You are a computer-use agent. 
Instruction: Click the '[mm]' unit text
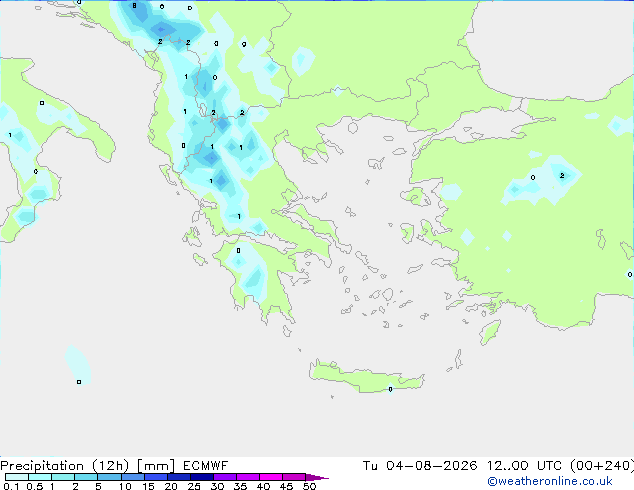coord(156,466)
